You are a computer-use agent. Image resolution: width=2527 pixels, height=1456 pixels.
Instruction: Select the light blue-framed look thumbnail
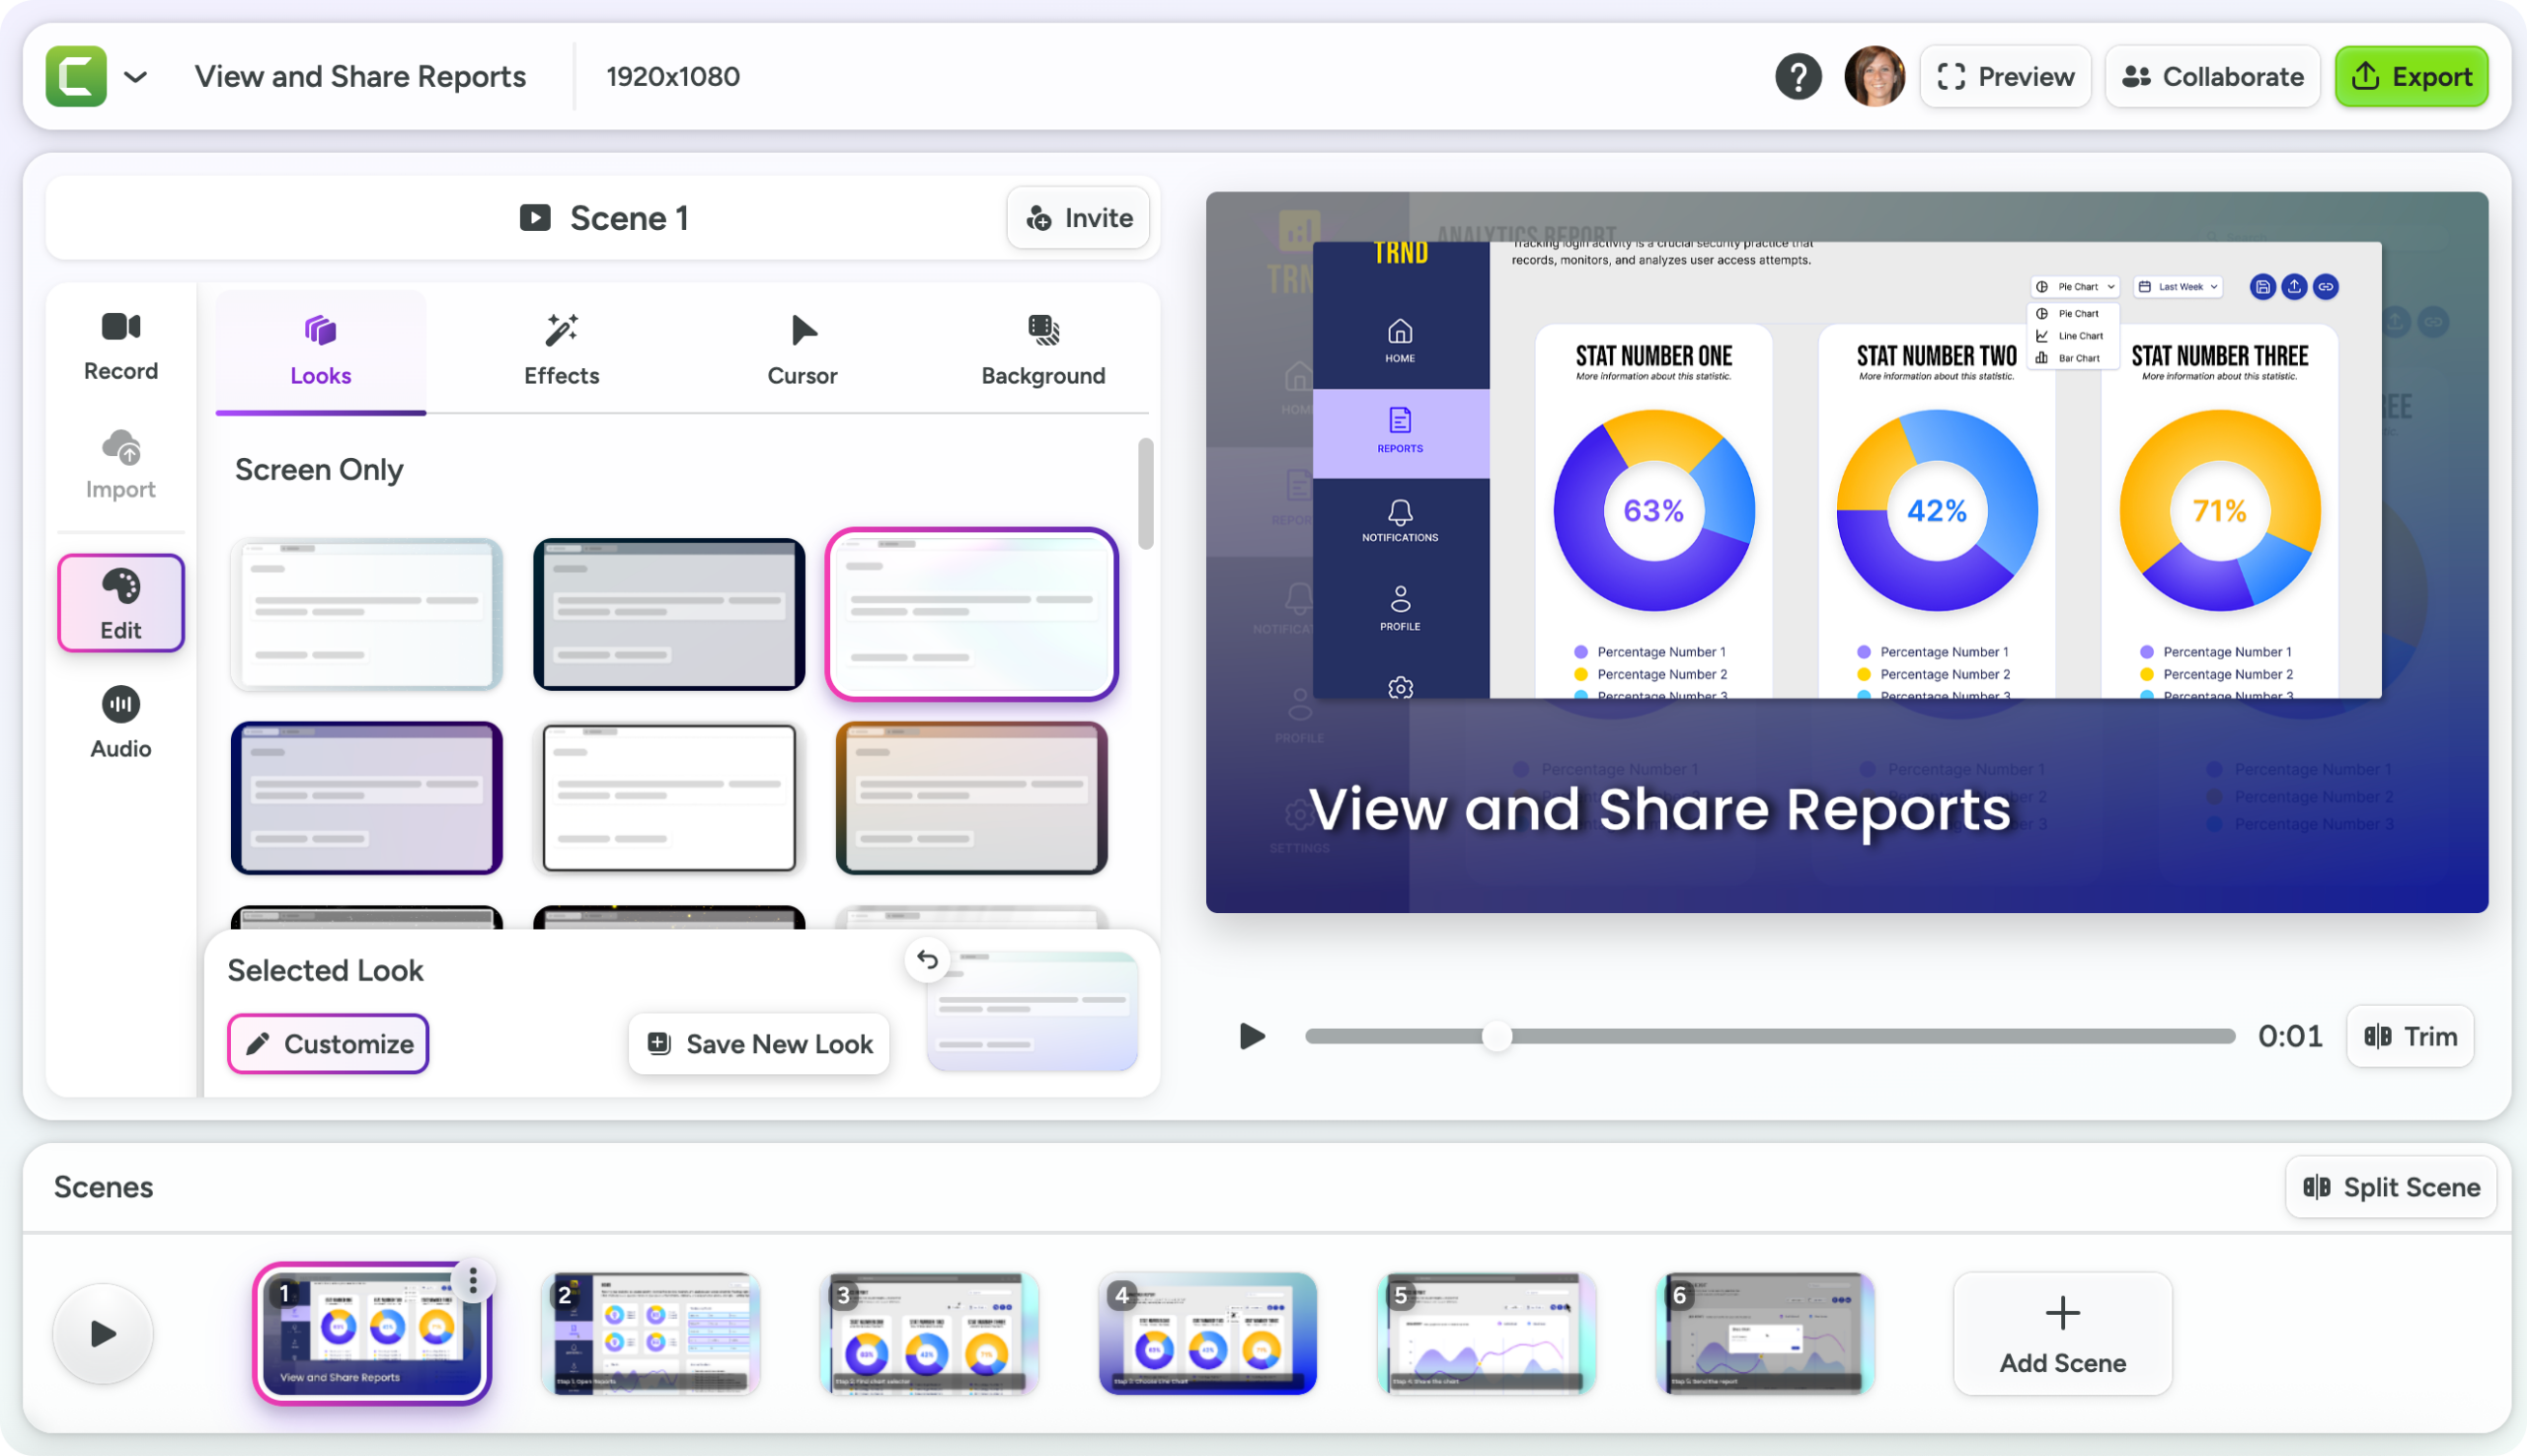point(367,614)
